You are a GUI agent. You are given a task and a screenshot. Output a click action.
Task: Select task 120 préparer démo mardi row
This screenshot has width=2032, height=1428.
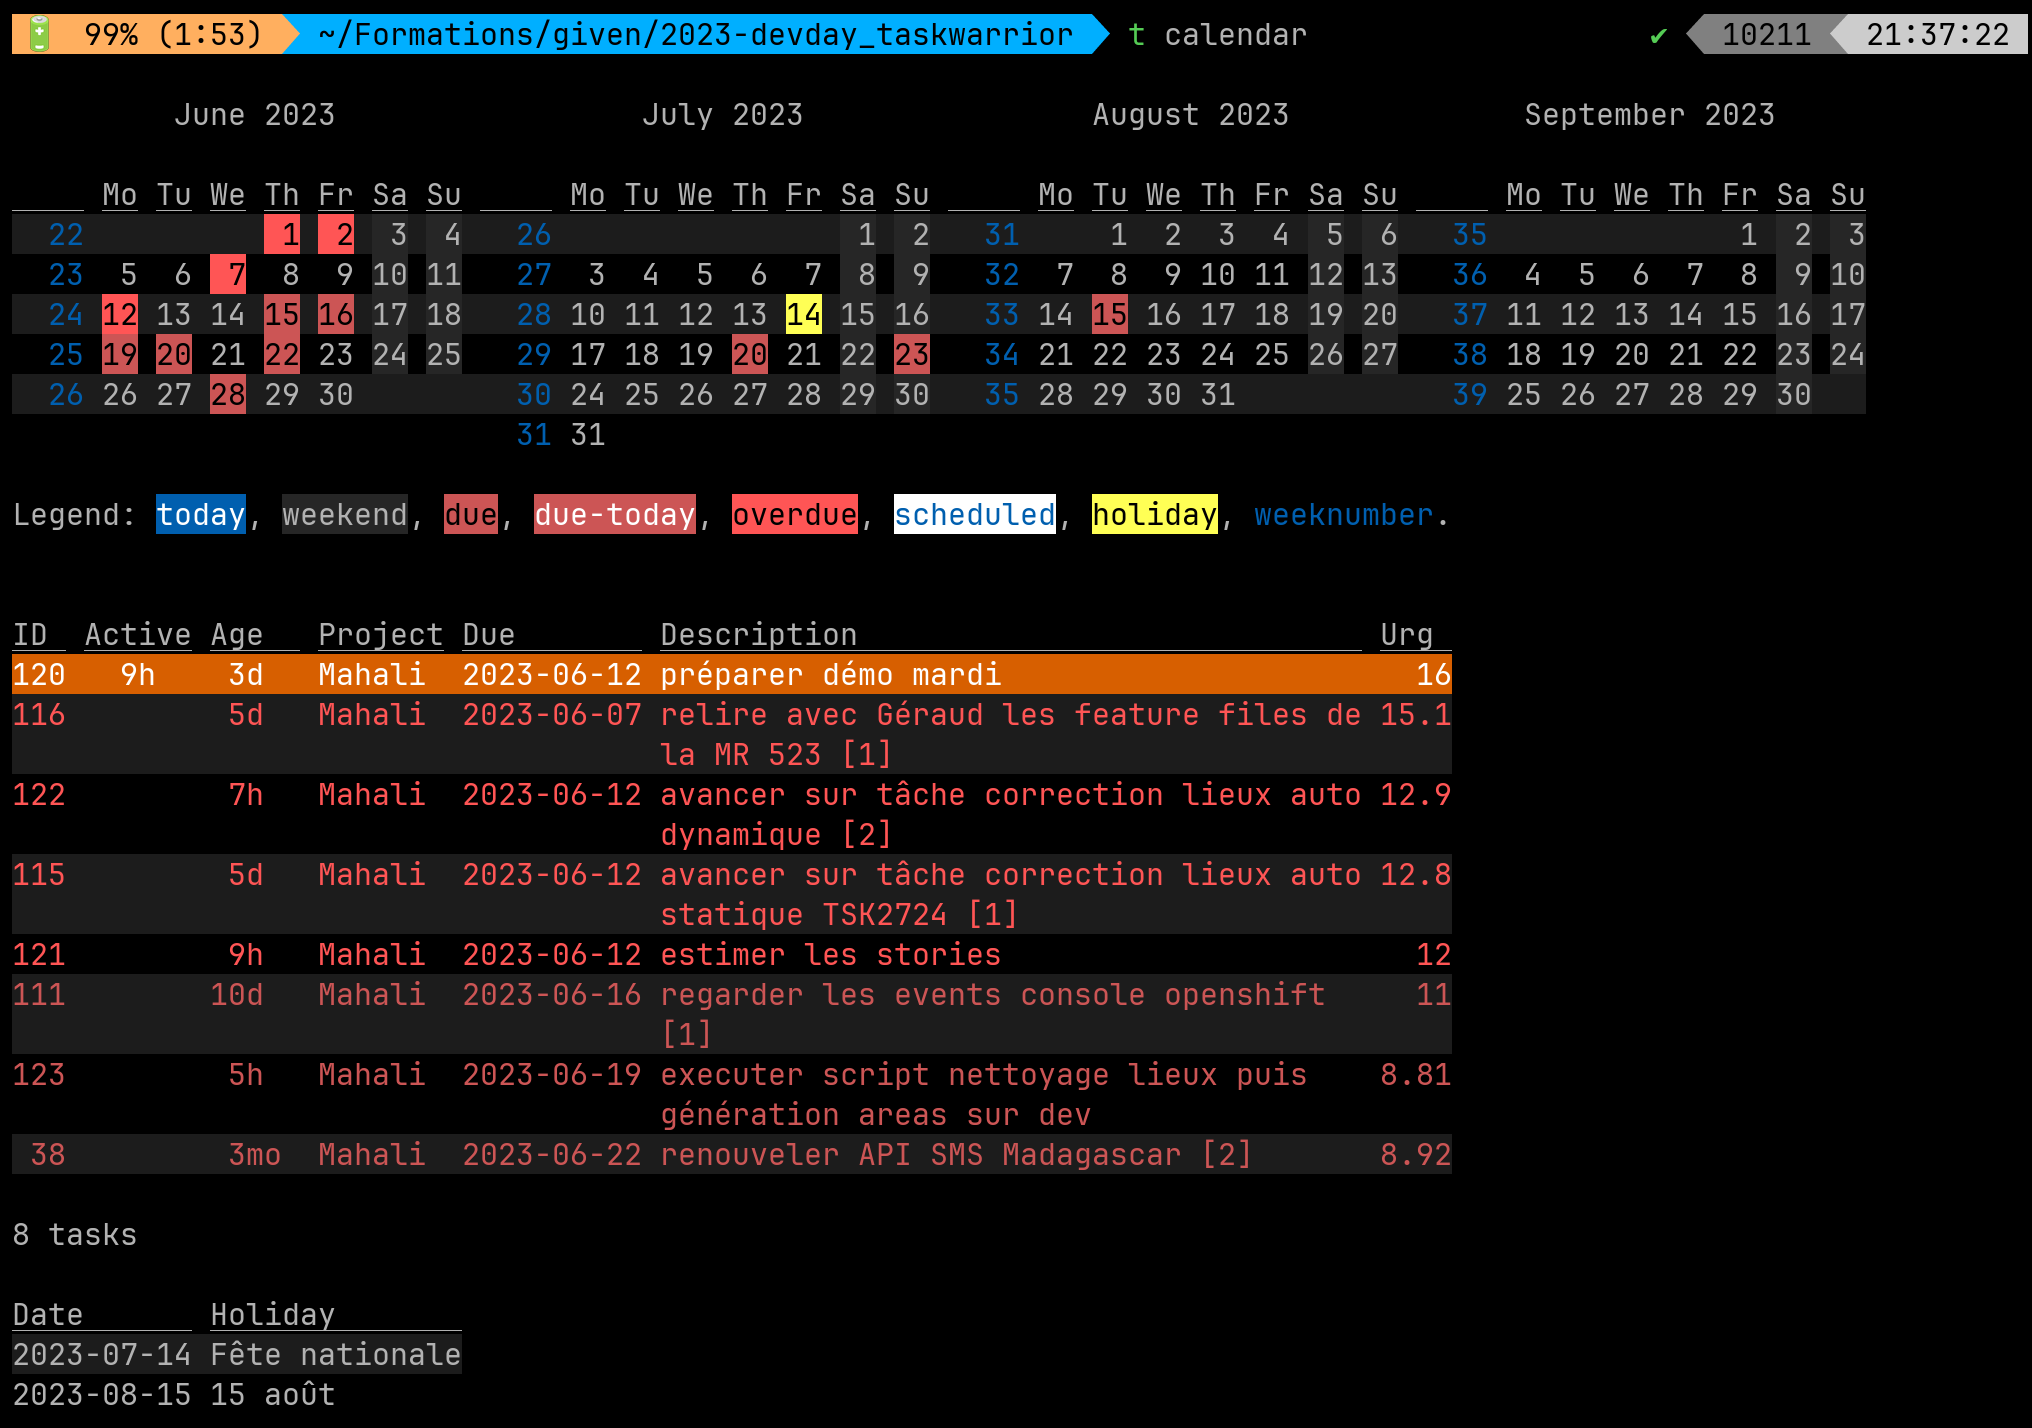pos(730,674)
